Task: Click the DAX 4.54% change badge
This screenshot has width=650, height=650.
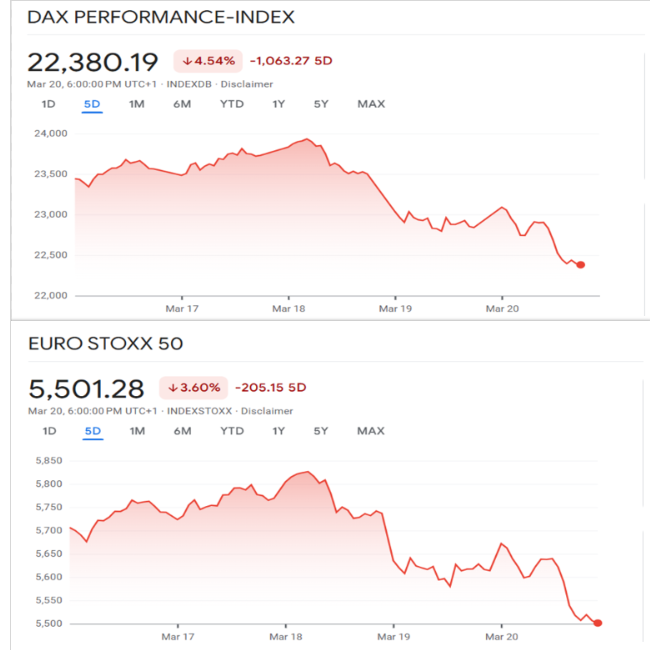Action: click(208, 60)
